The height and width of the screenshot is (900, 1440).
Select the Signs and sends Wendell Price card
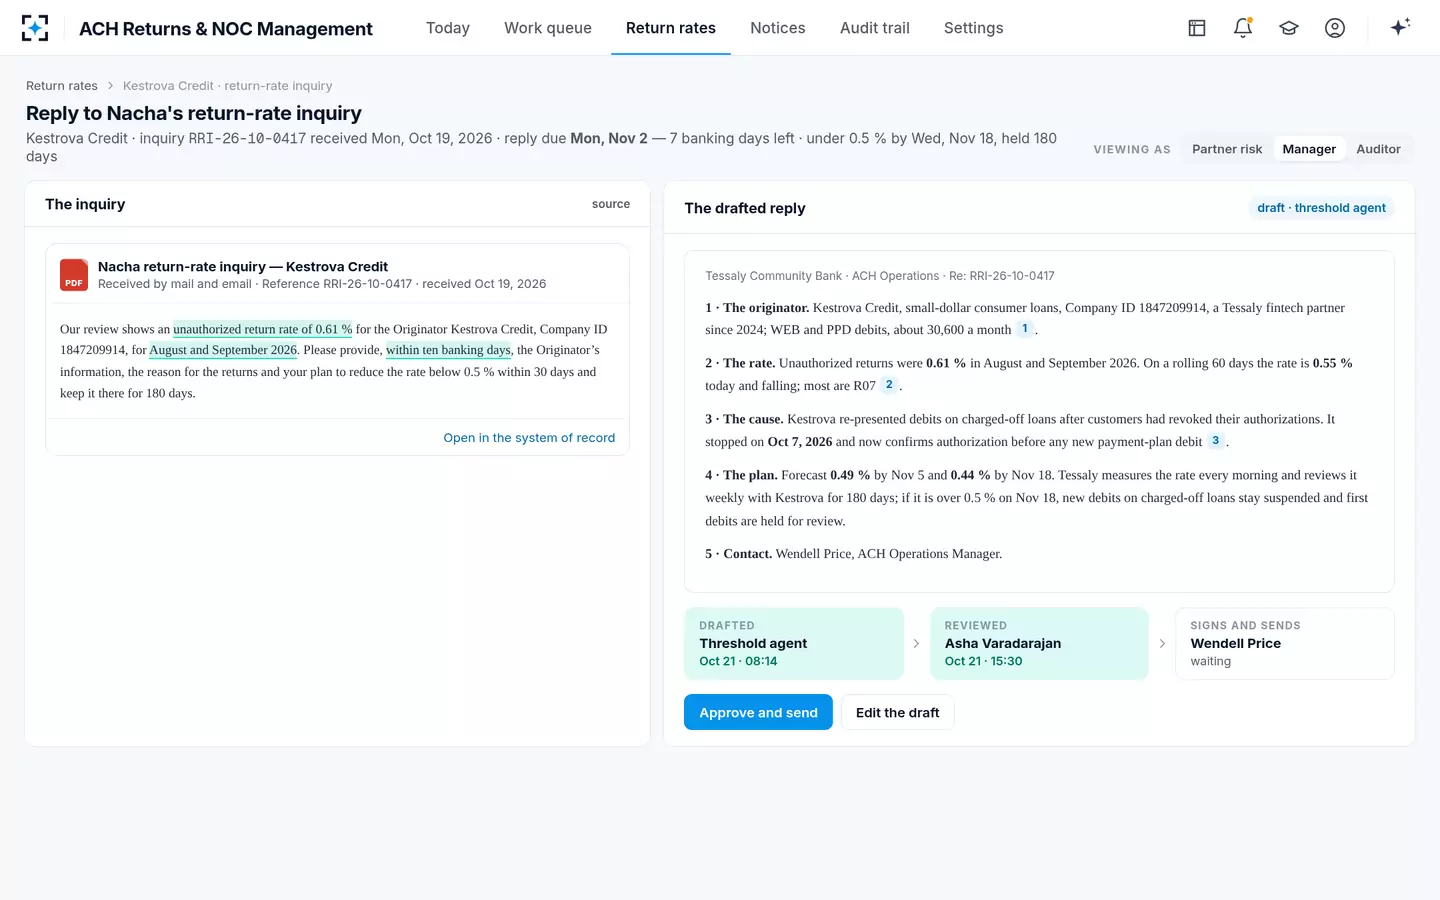point(1285,644)
